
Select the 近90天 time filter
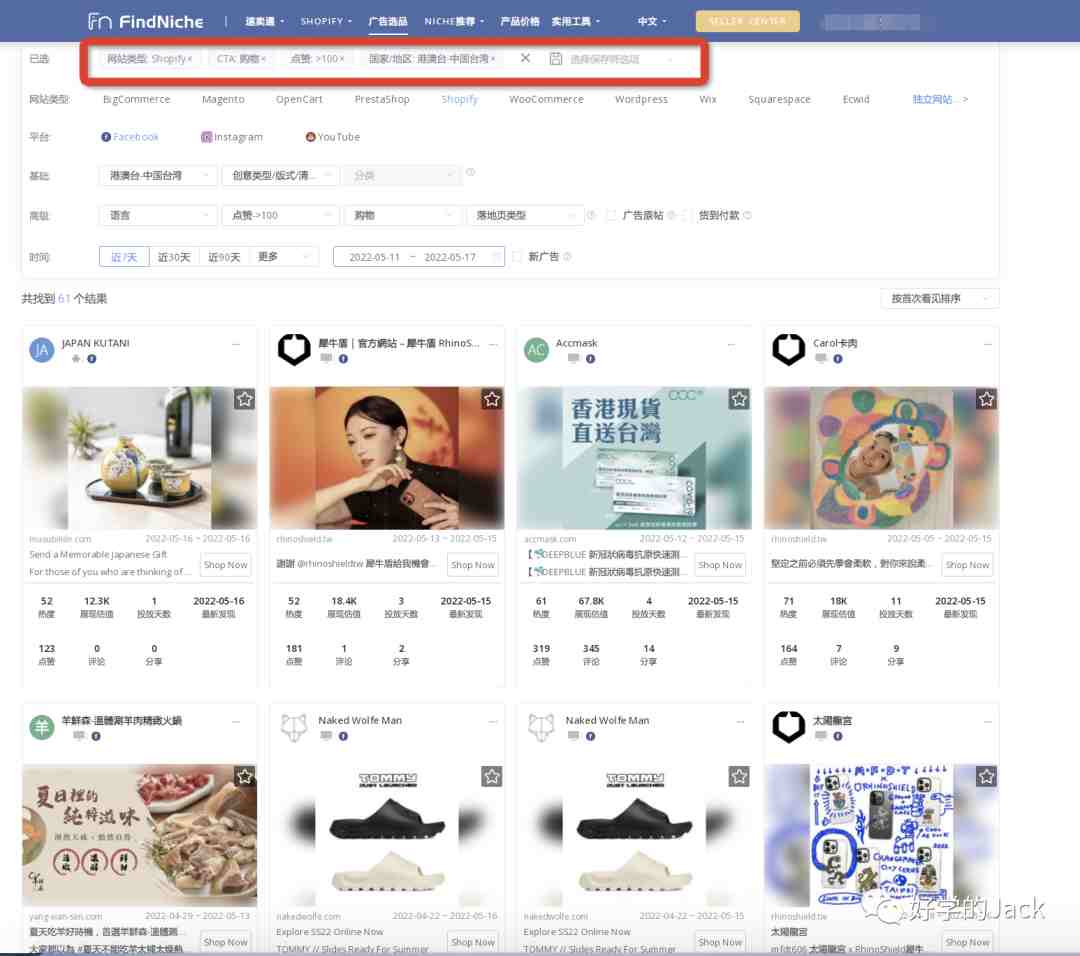[224, 257]
